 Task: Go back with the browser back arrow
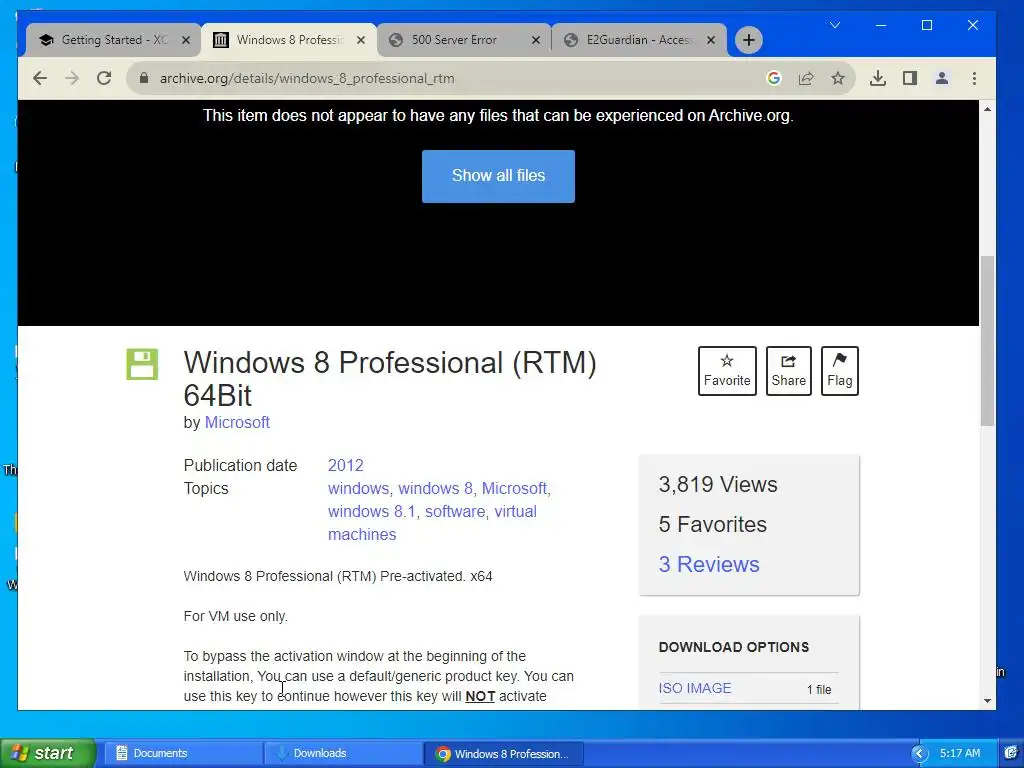(40, 78)
